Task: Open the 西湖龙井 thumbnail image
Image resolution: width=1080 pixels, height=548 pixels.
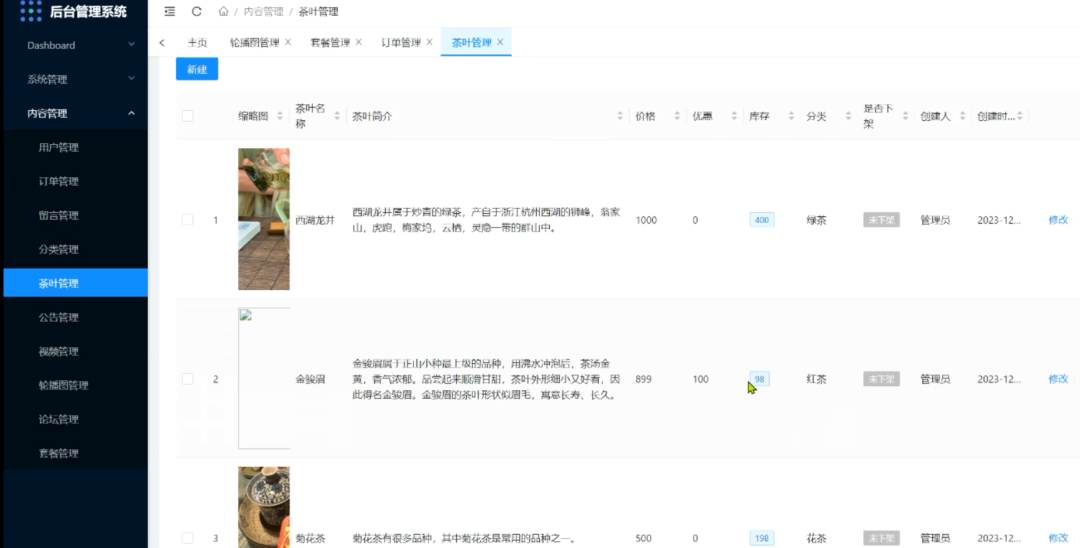Action: coord(264,219)
